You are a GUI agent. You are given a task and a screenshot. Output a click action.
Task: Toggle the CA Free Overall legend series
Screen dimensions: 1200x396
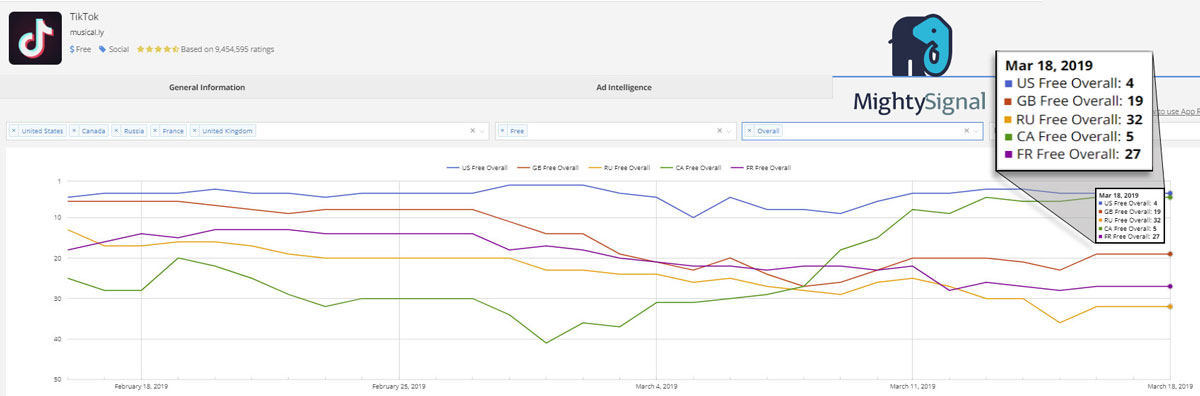[x=690, y=167]
